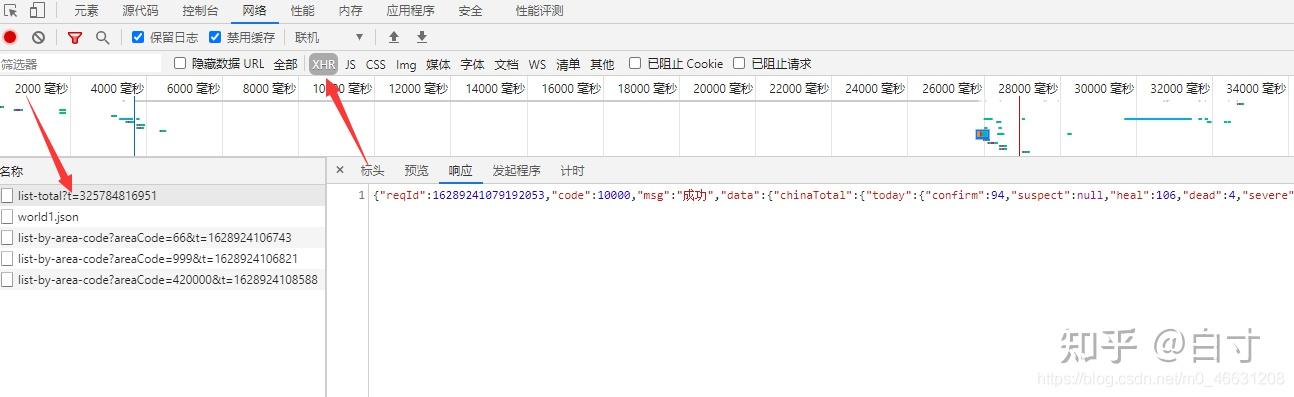Select the list-total?t=325784816951 request row
The image size is (1294, 397).
162,195
